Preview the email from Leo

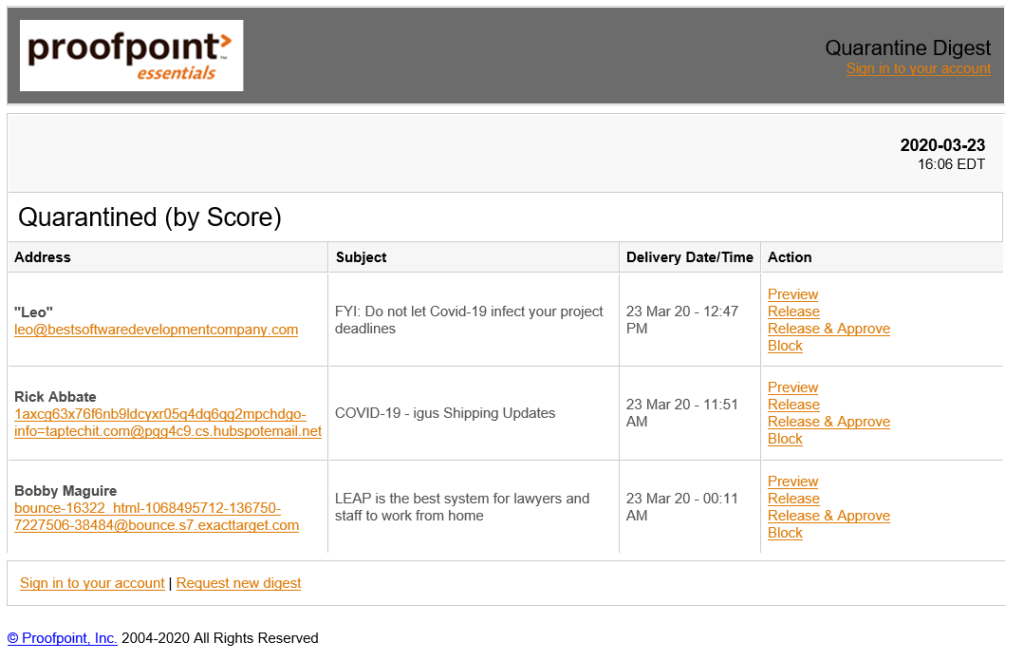pos(792,295)
